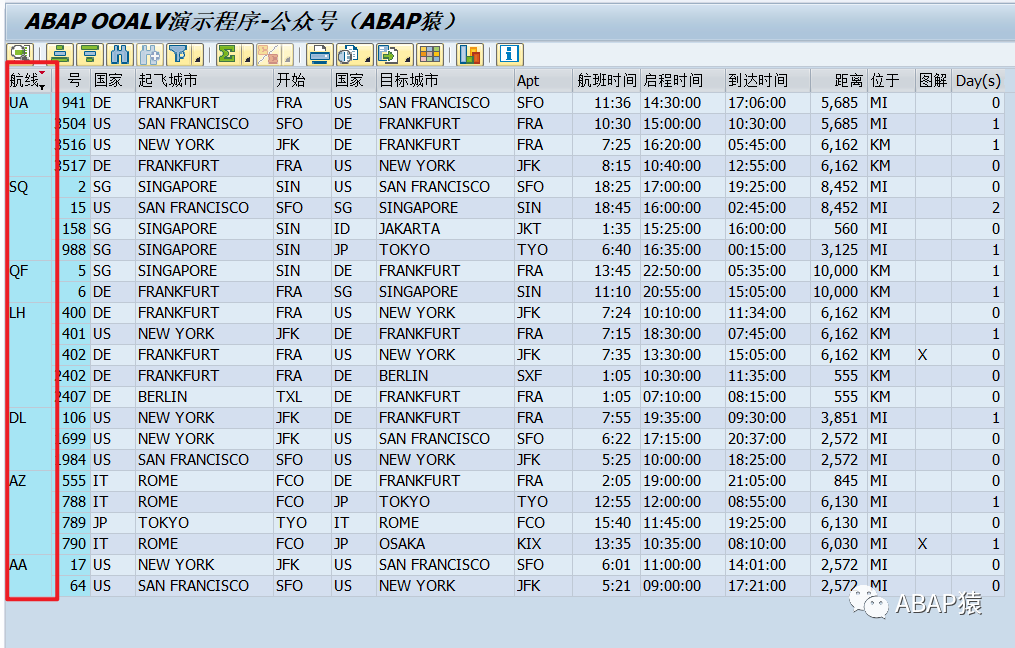Open the Display Graphic chart icon
Screen dimensions: 1015x648
[470, 54]
